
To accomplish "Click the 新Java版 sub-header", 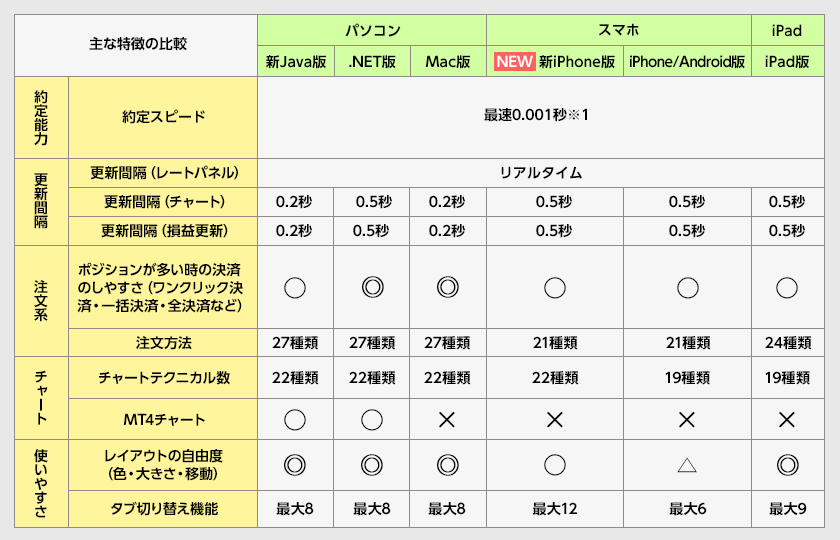I will tap(295, 61).
